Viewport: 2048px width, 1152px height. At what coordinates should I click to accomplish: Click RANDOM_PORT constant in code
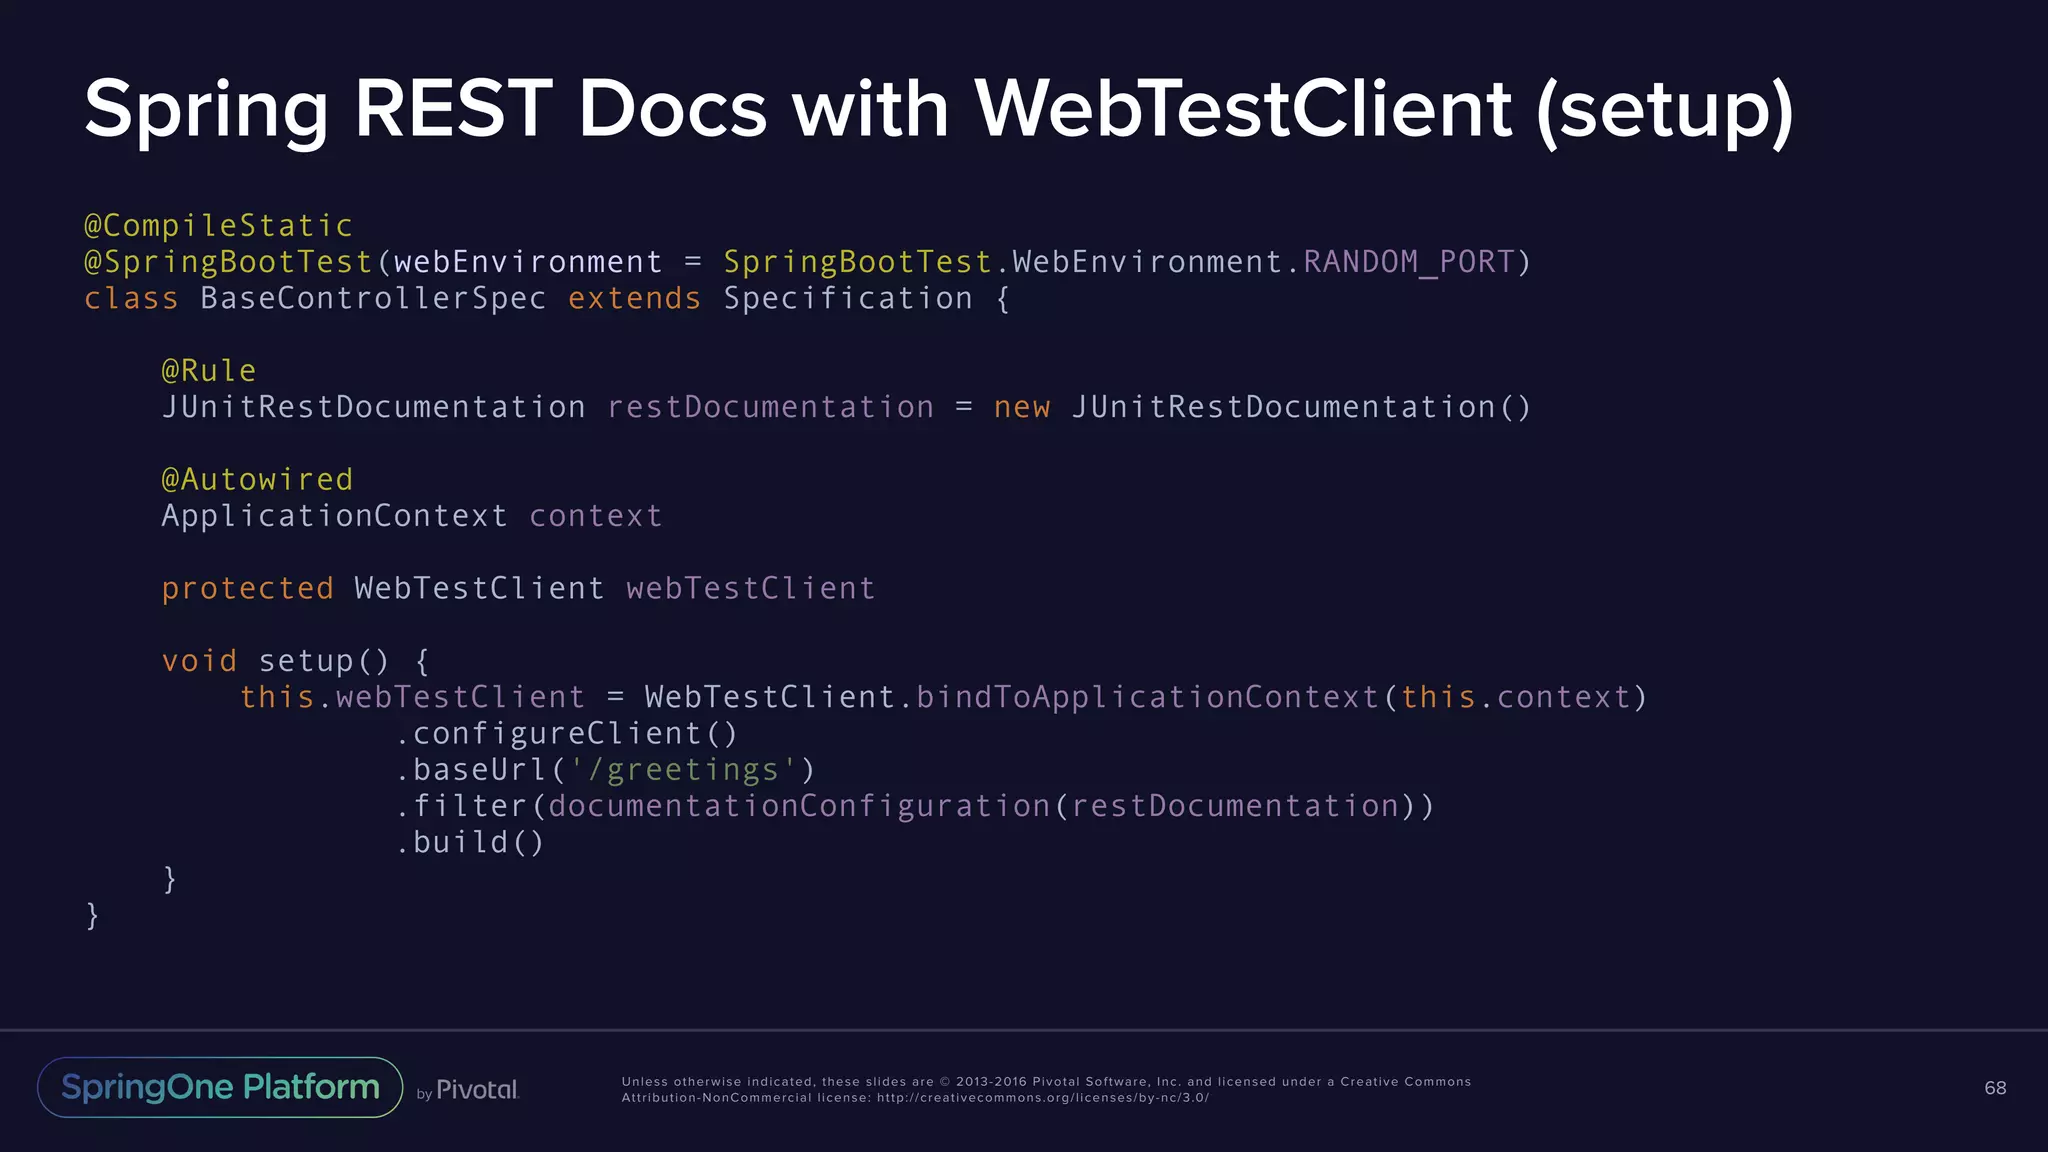(x=1408, y=262)
